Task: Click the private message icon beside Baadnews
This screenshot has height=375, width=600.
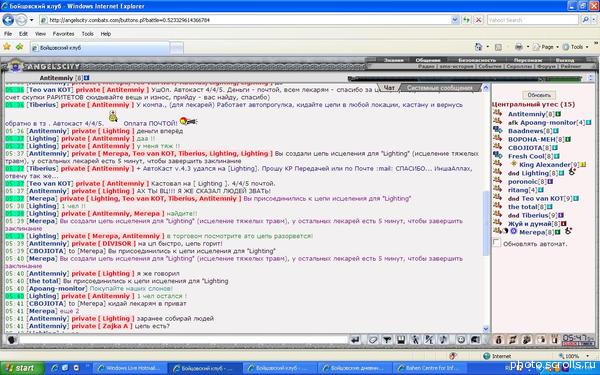Action: coord(497,130)
